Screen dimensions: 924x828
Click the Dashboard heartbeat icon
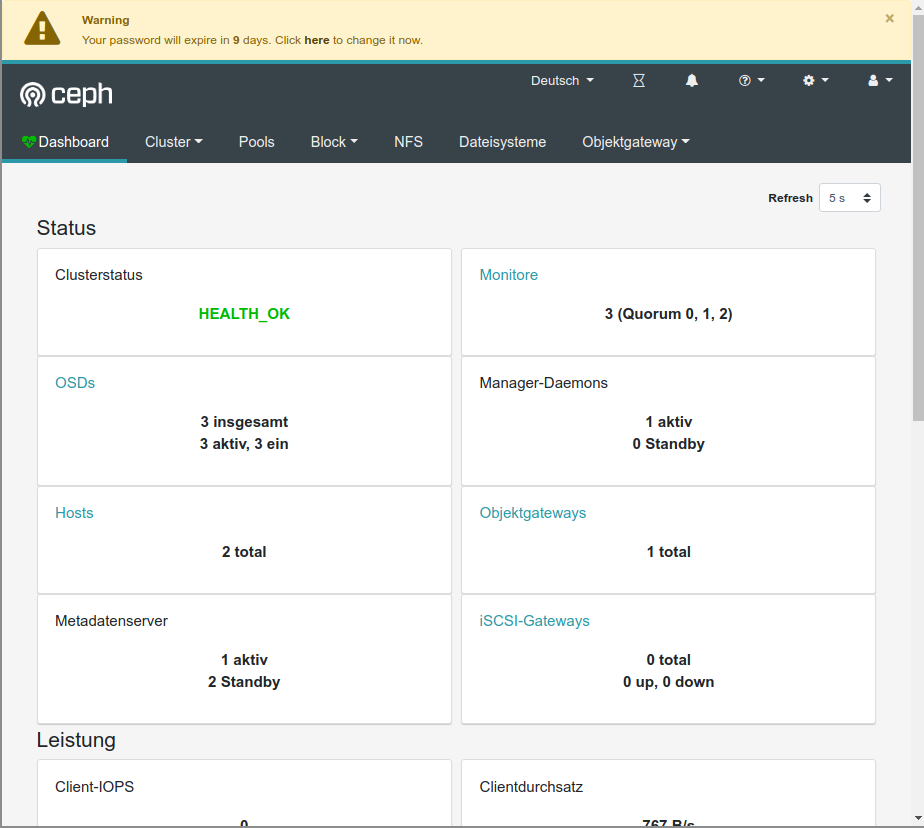[29, 141]
